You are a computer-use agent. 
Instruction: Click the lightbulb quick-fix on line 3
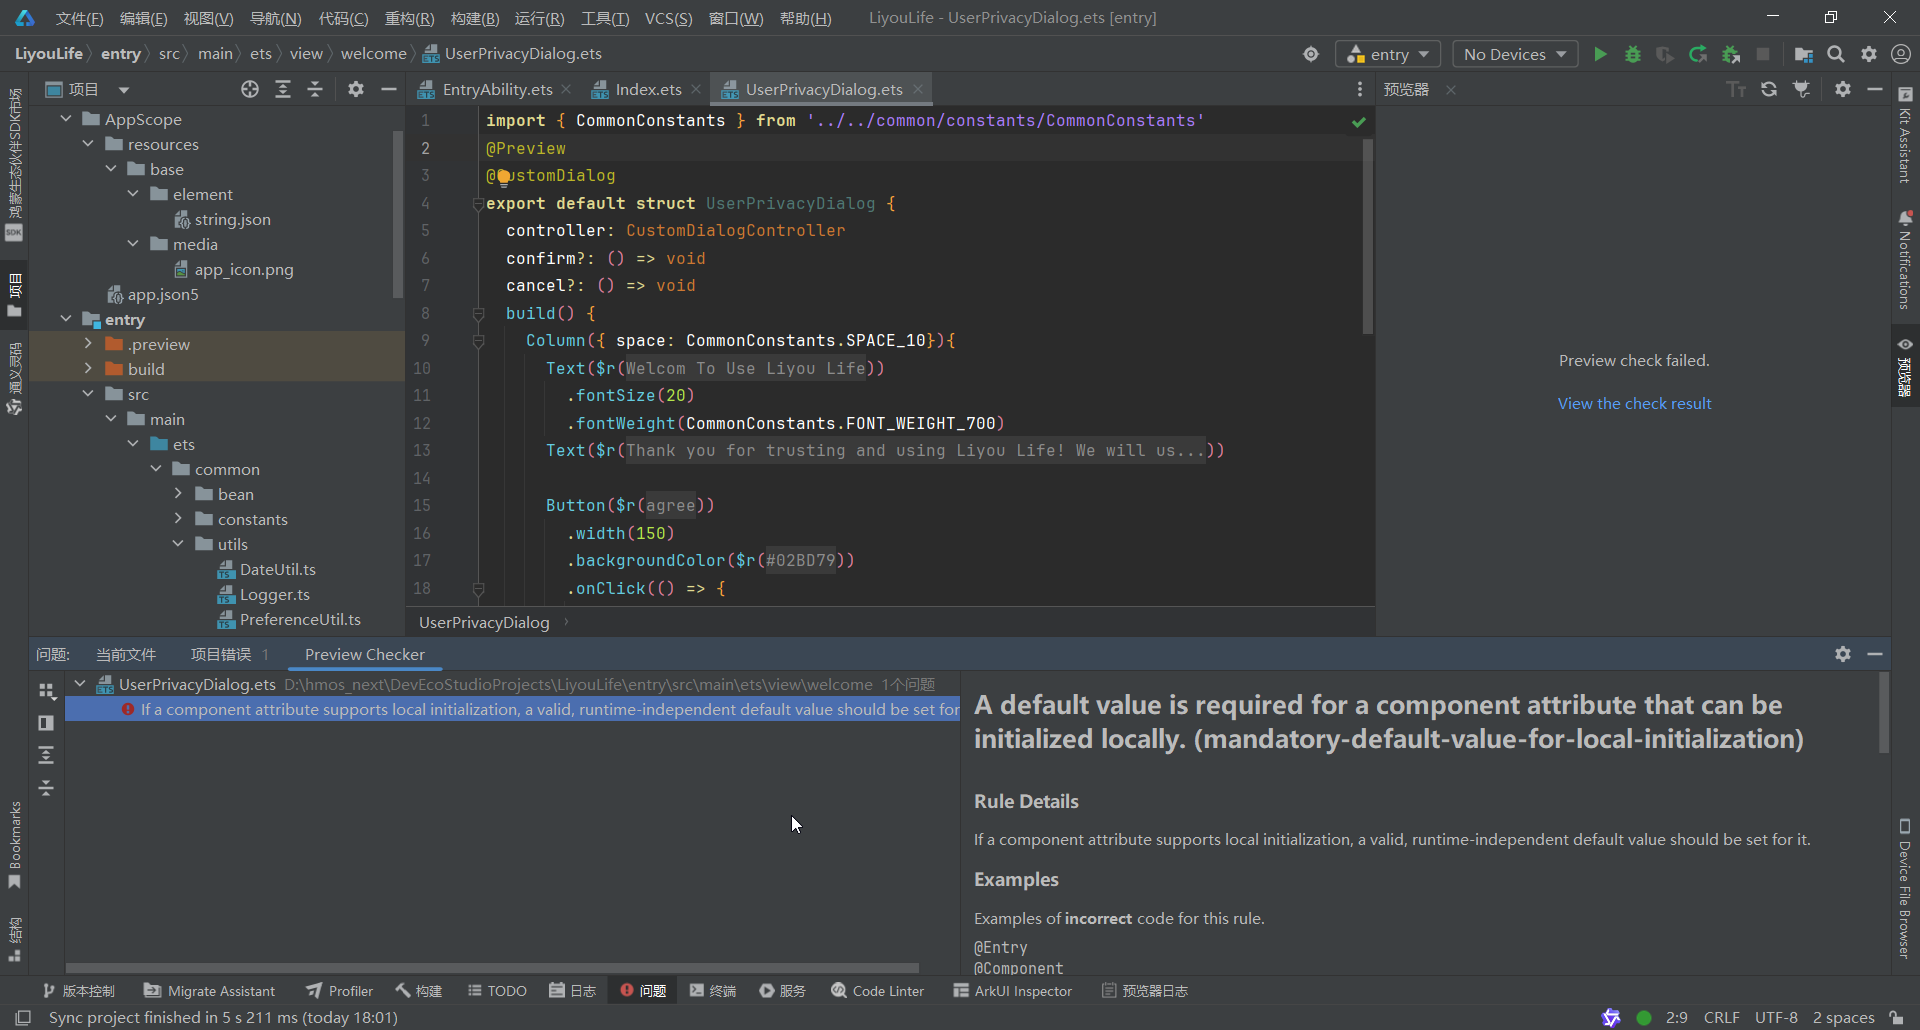tap(503, 177)
